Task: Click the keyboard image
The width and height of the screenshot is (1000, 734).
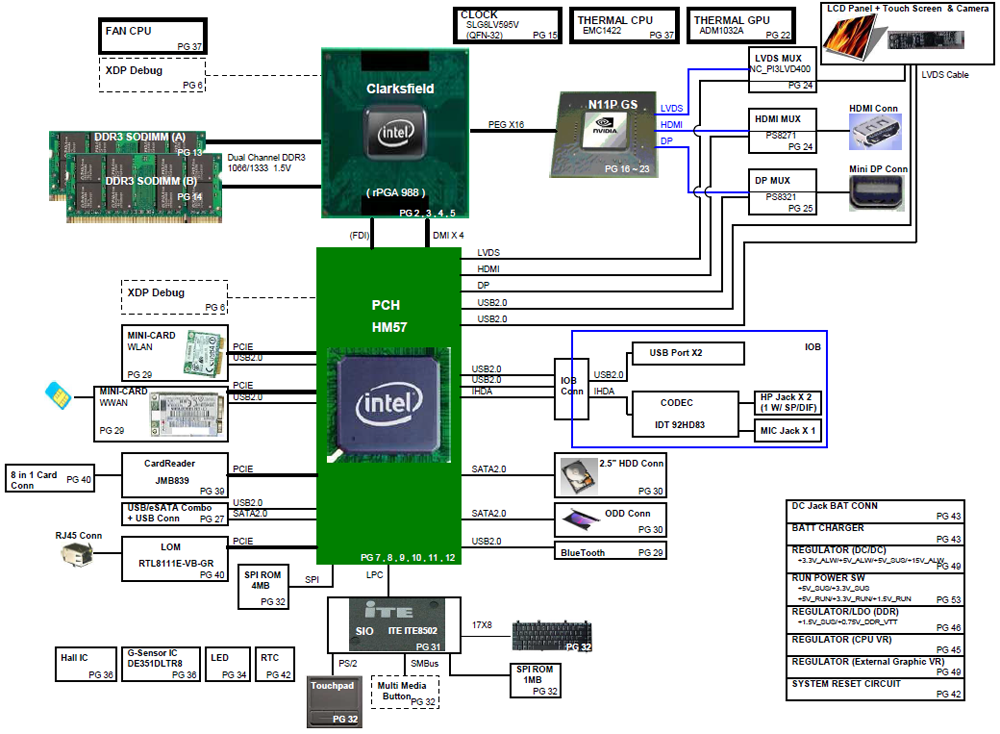Action: click(x=552, y=635)
